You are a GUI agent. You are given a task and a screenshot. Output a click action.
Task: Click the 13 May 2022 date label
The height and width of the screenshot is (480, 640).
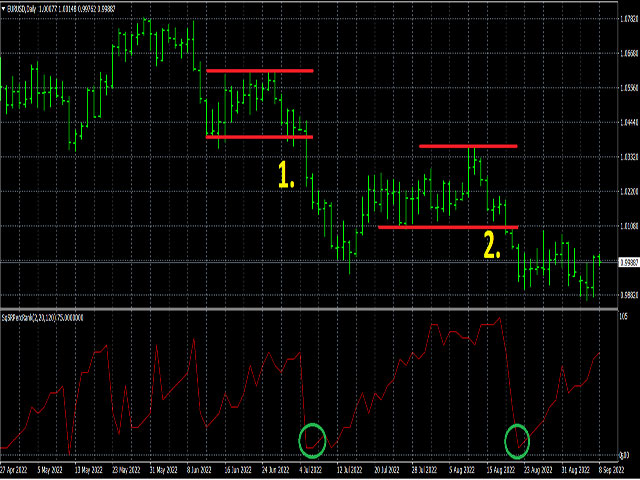click(x=91, y=470)
